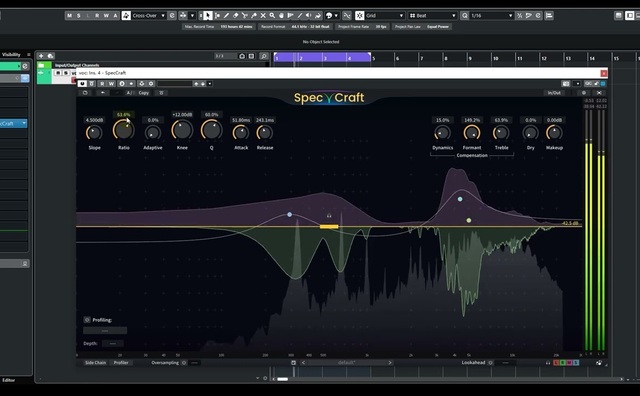Select the Color paint bucket tool

[318, 16]
